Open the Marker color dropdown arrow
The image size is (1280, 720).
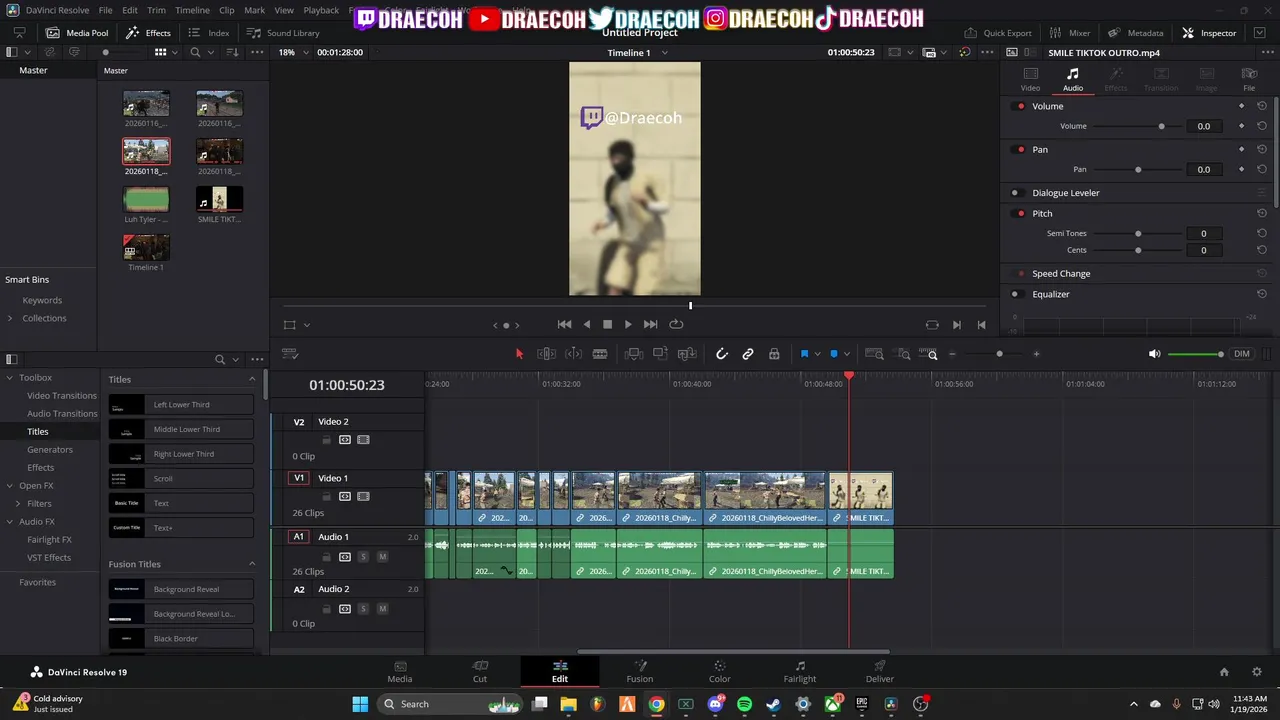pyautogui.click(x=847, y=354)
